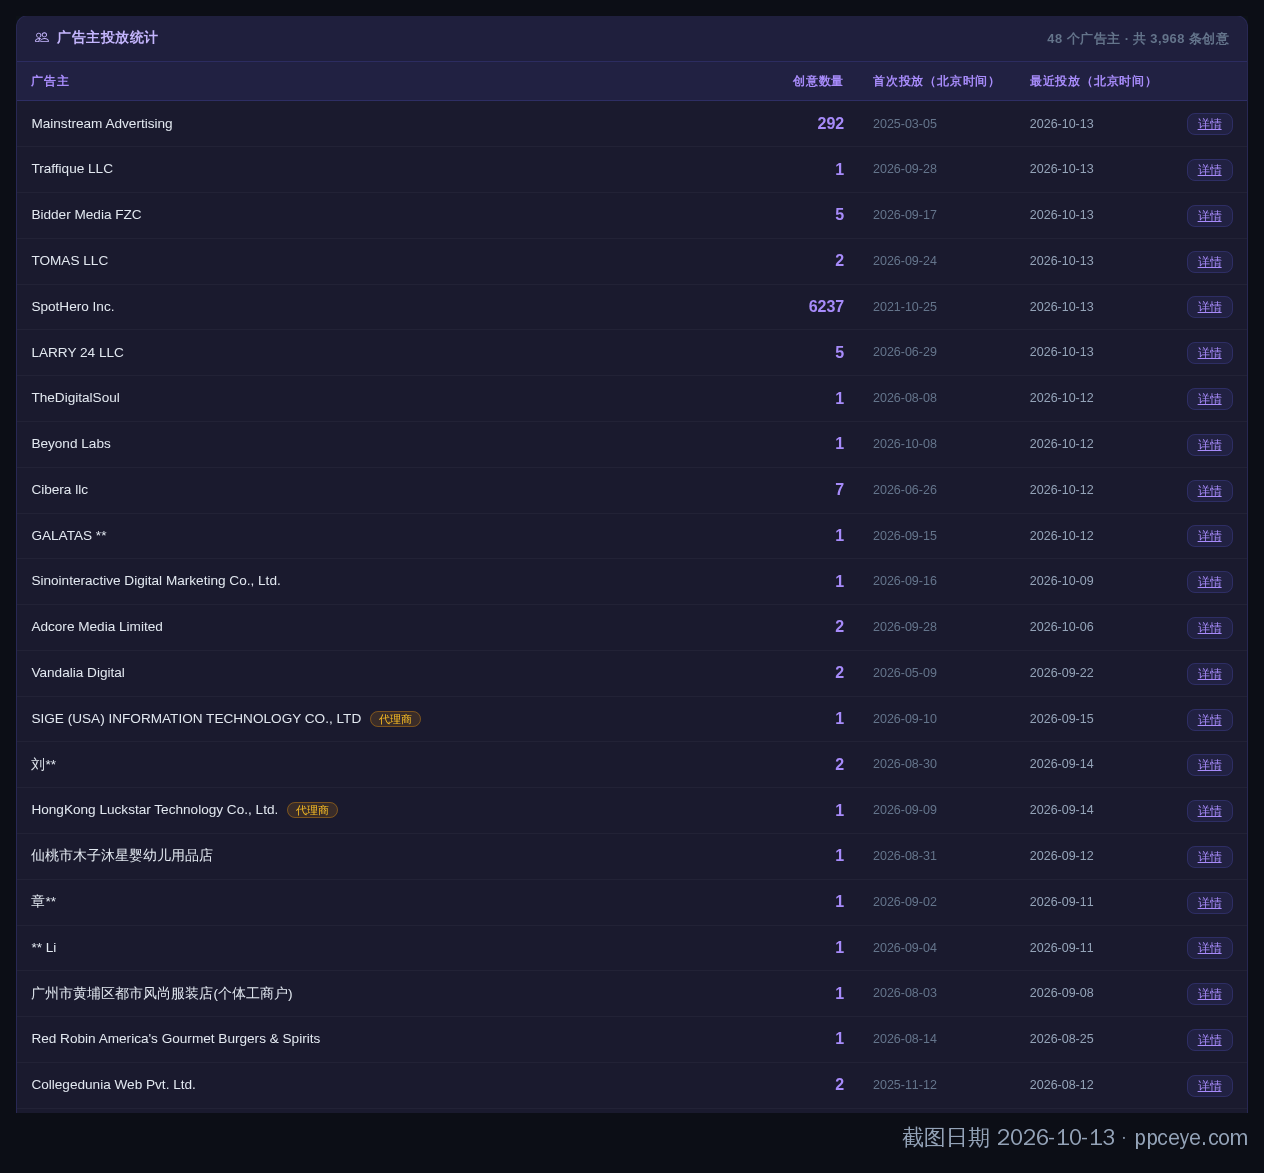Click first-run date 2025-03-05
This screenshot has width=1264, height=1173.
[905, 124]
